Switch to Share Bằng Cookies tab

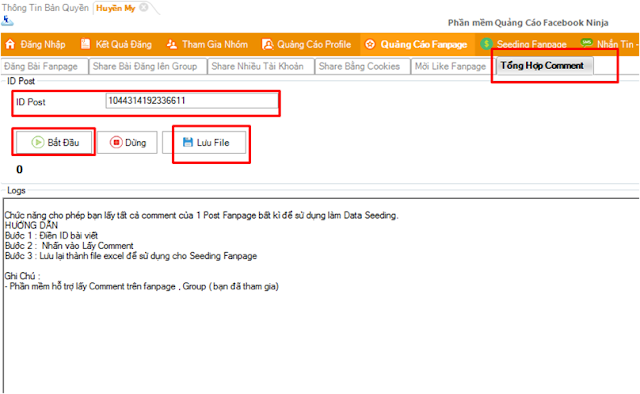pyautogui.click(x=362, y=66)
